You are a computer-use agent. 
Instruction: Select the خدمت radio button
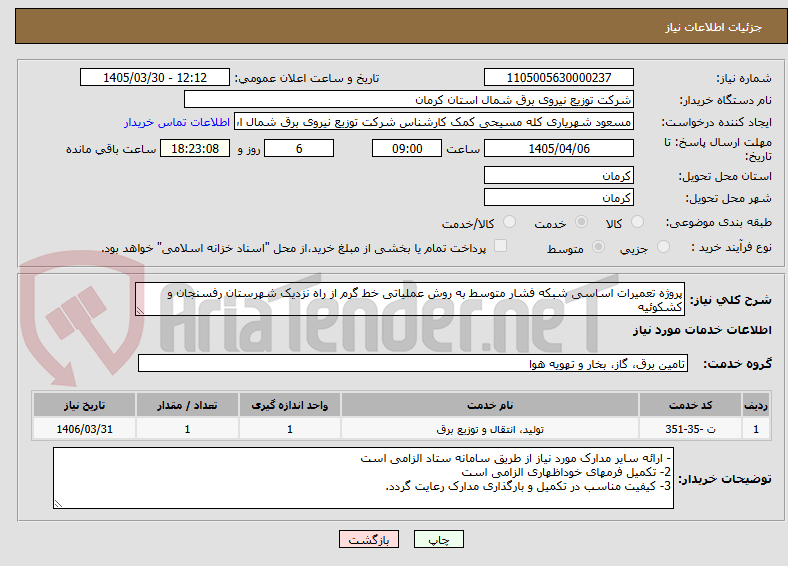pos(581,222)
